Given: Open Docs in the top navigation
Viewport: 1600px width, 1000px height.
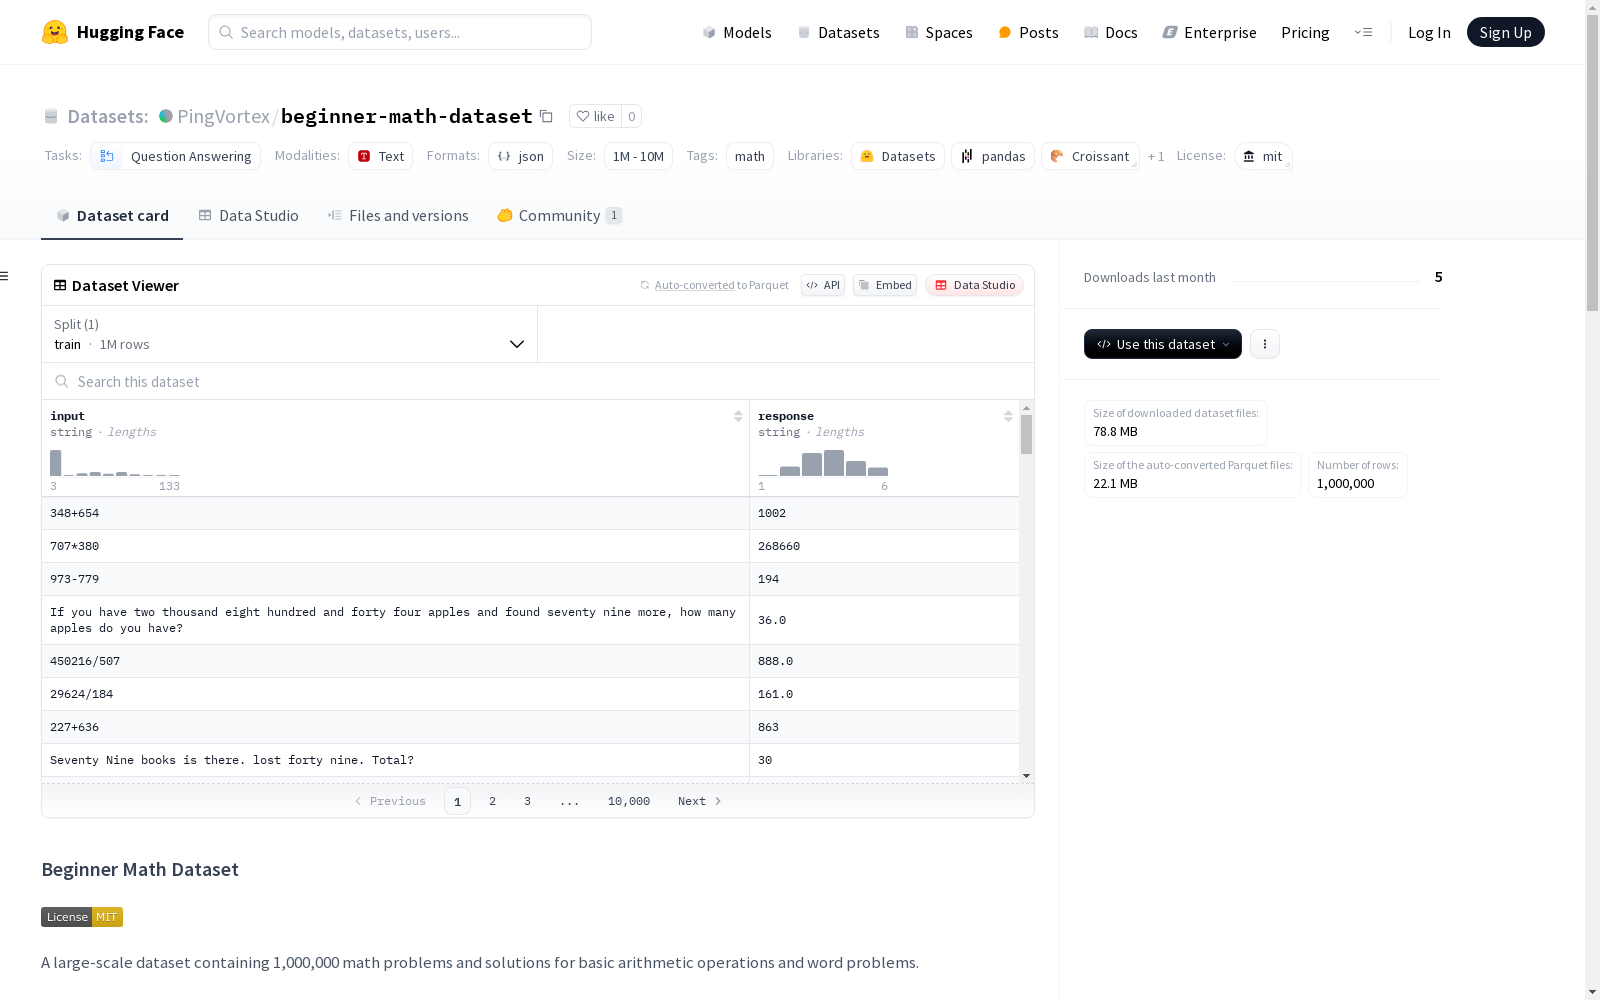Looking at the screenshot, I should [x=1110, y=32].
